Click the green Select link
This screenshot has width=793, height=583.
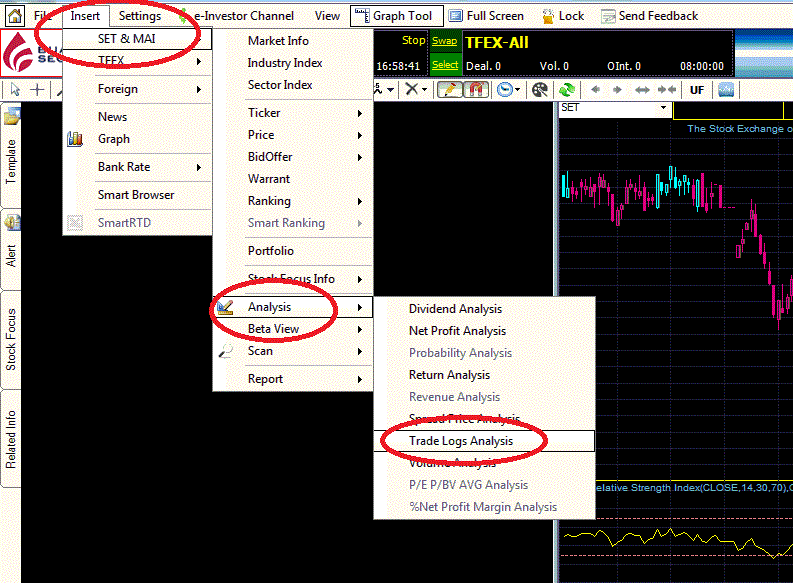click(x=445, y=65)
